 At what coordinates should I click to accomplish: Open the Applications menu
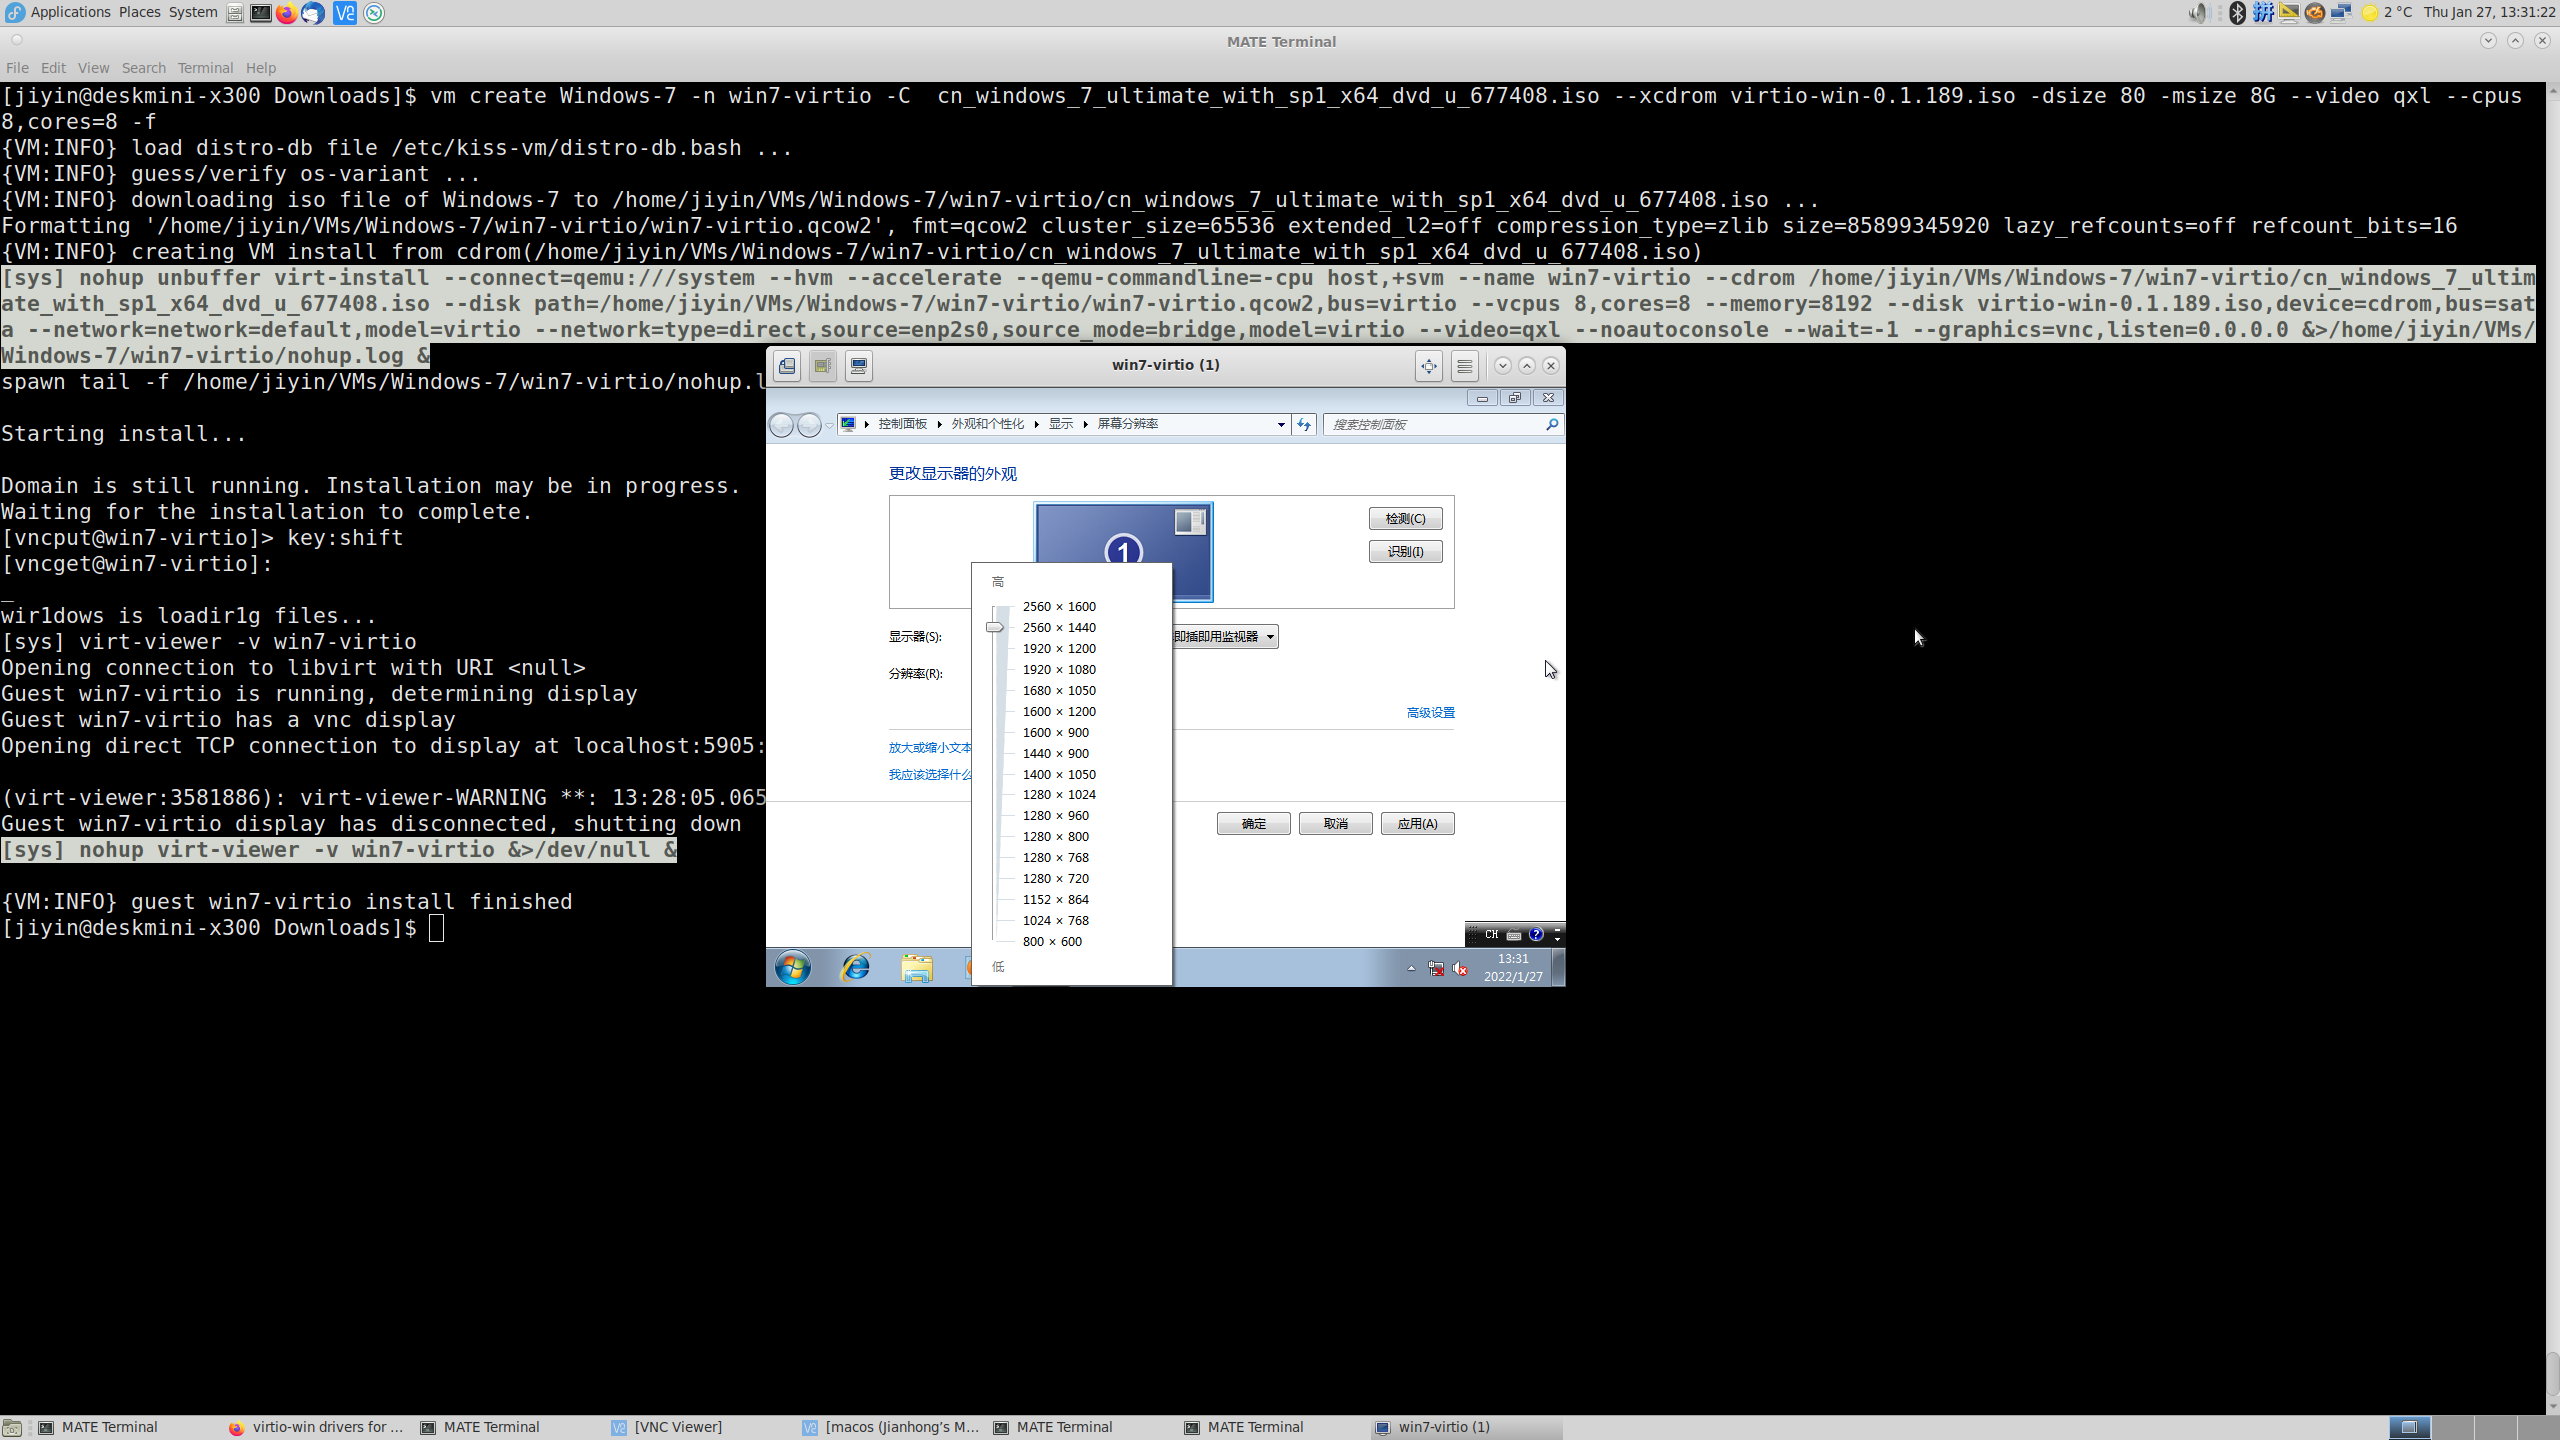[70, 12]
